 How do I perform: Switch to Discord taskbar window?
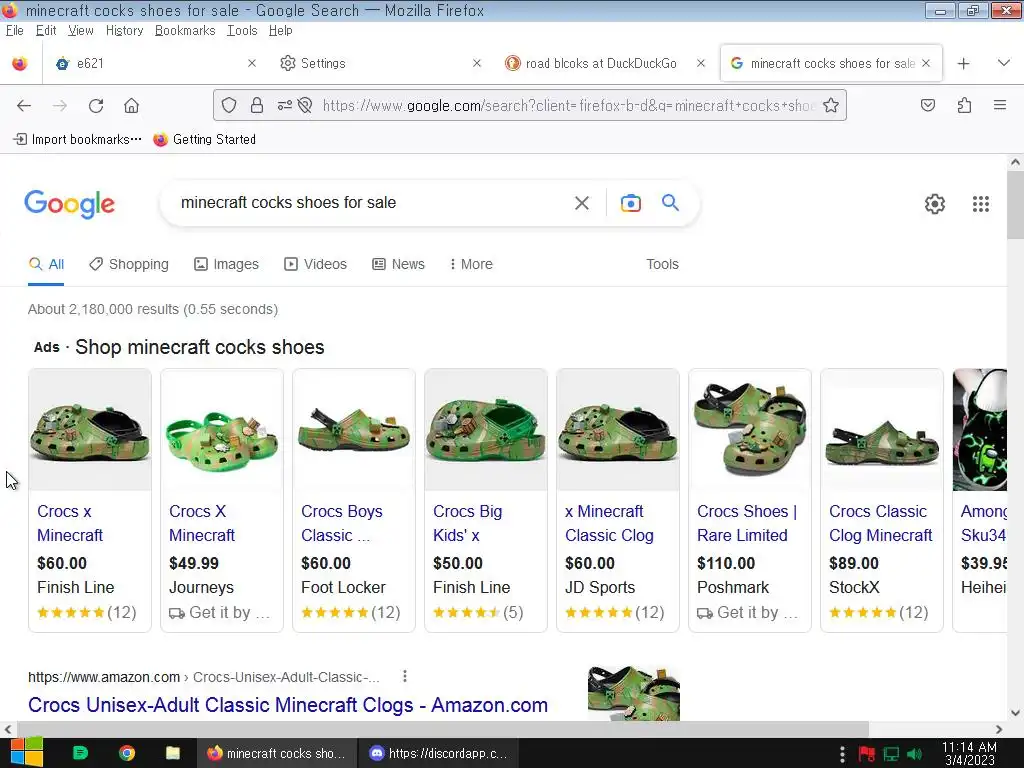click(x=438, y=753)
